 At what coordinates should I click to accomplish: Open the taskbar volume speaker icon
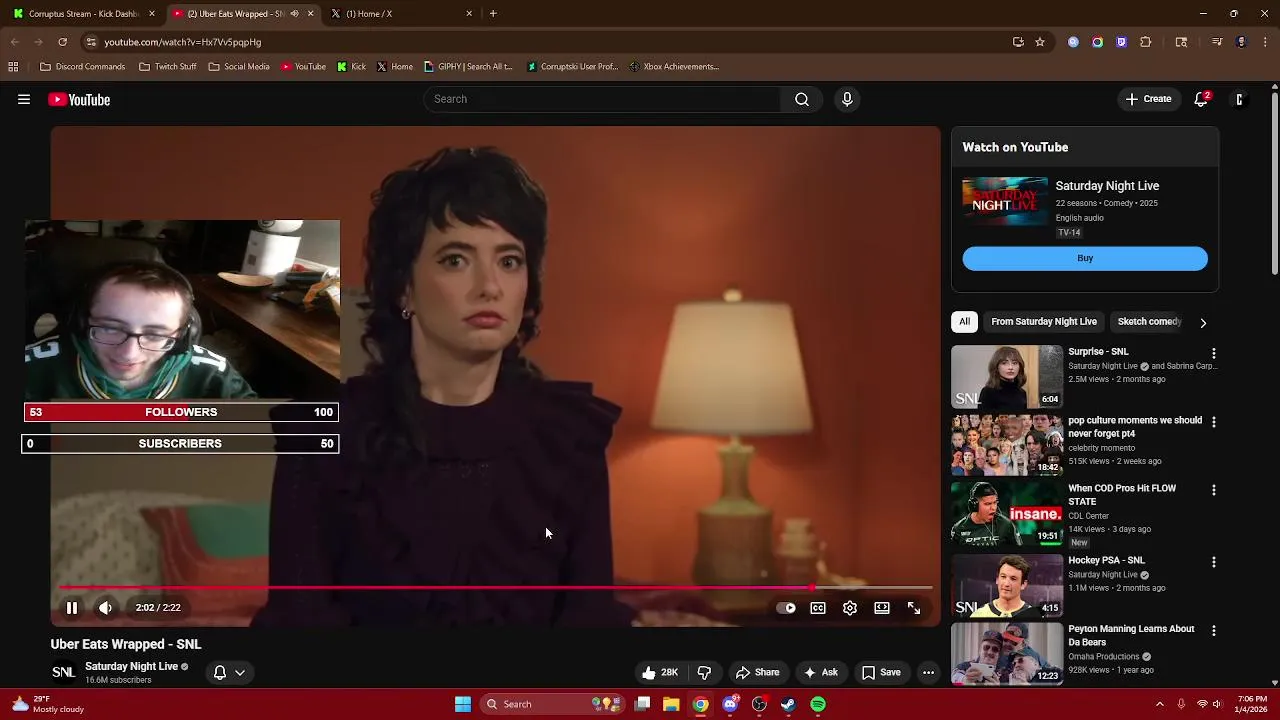pyautogui.click(x=1217, y=704)
